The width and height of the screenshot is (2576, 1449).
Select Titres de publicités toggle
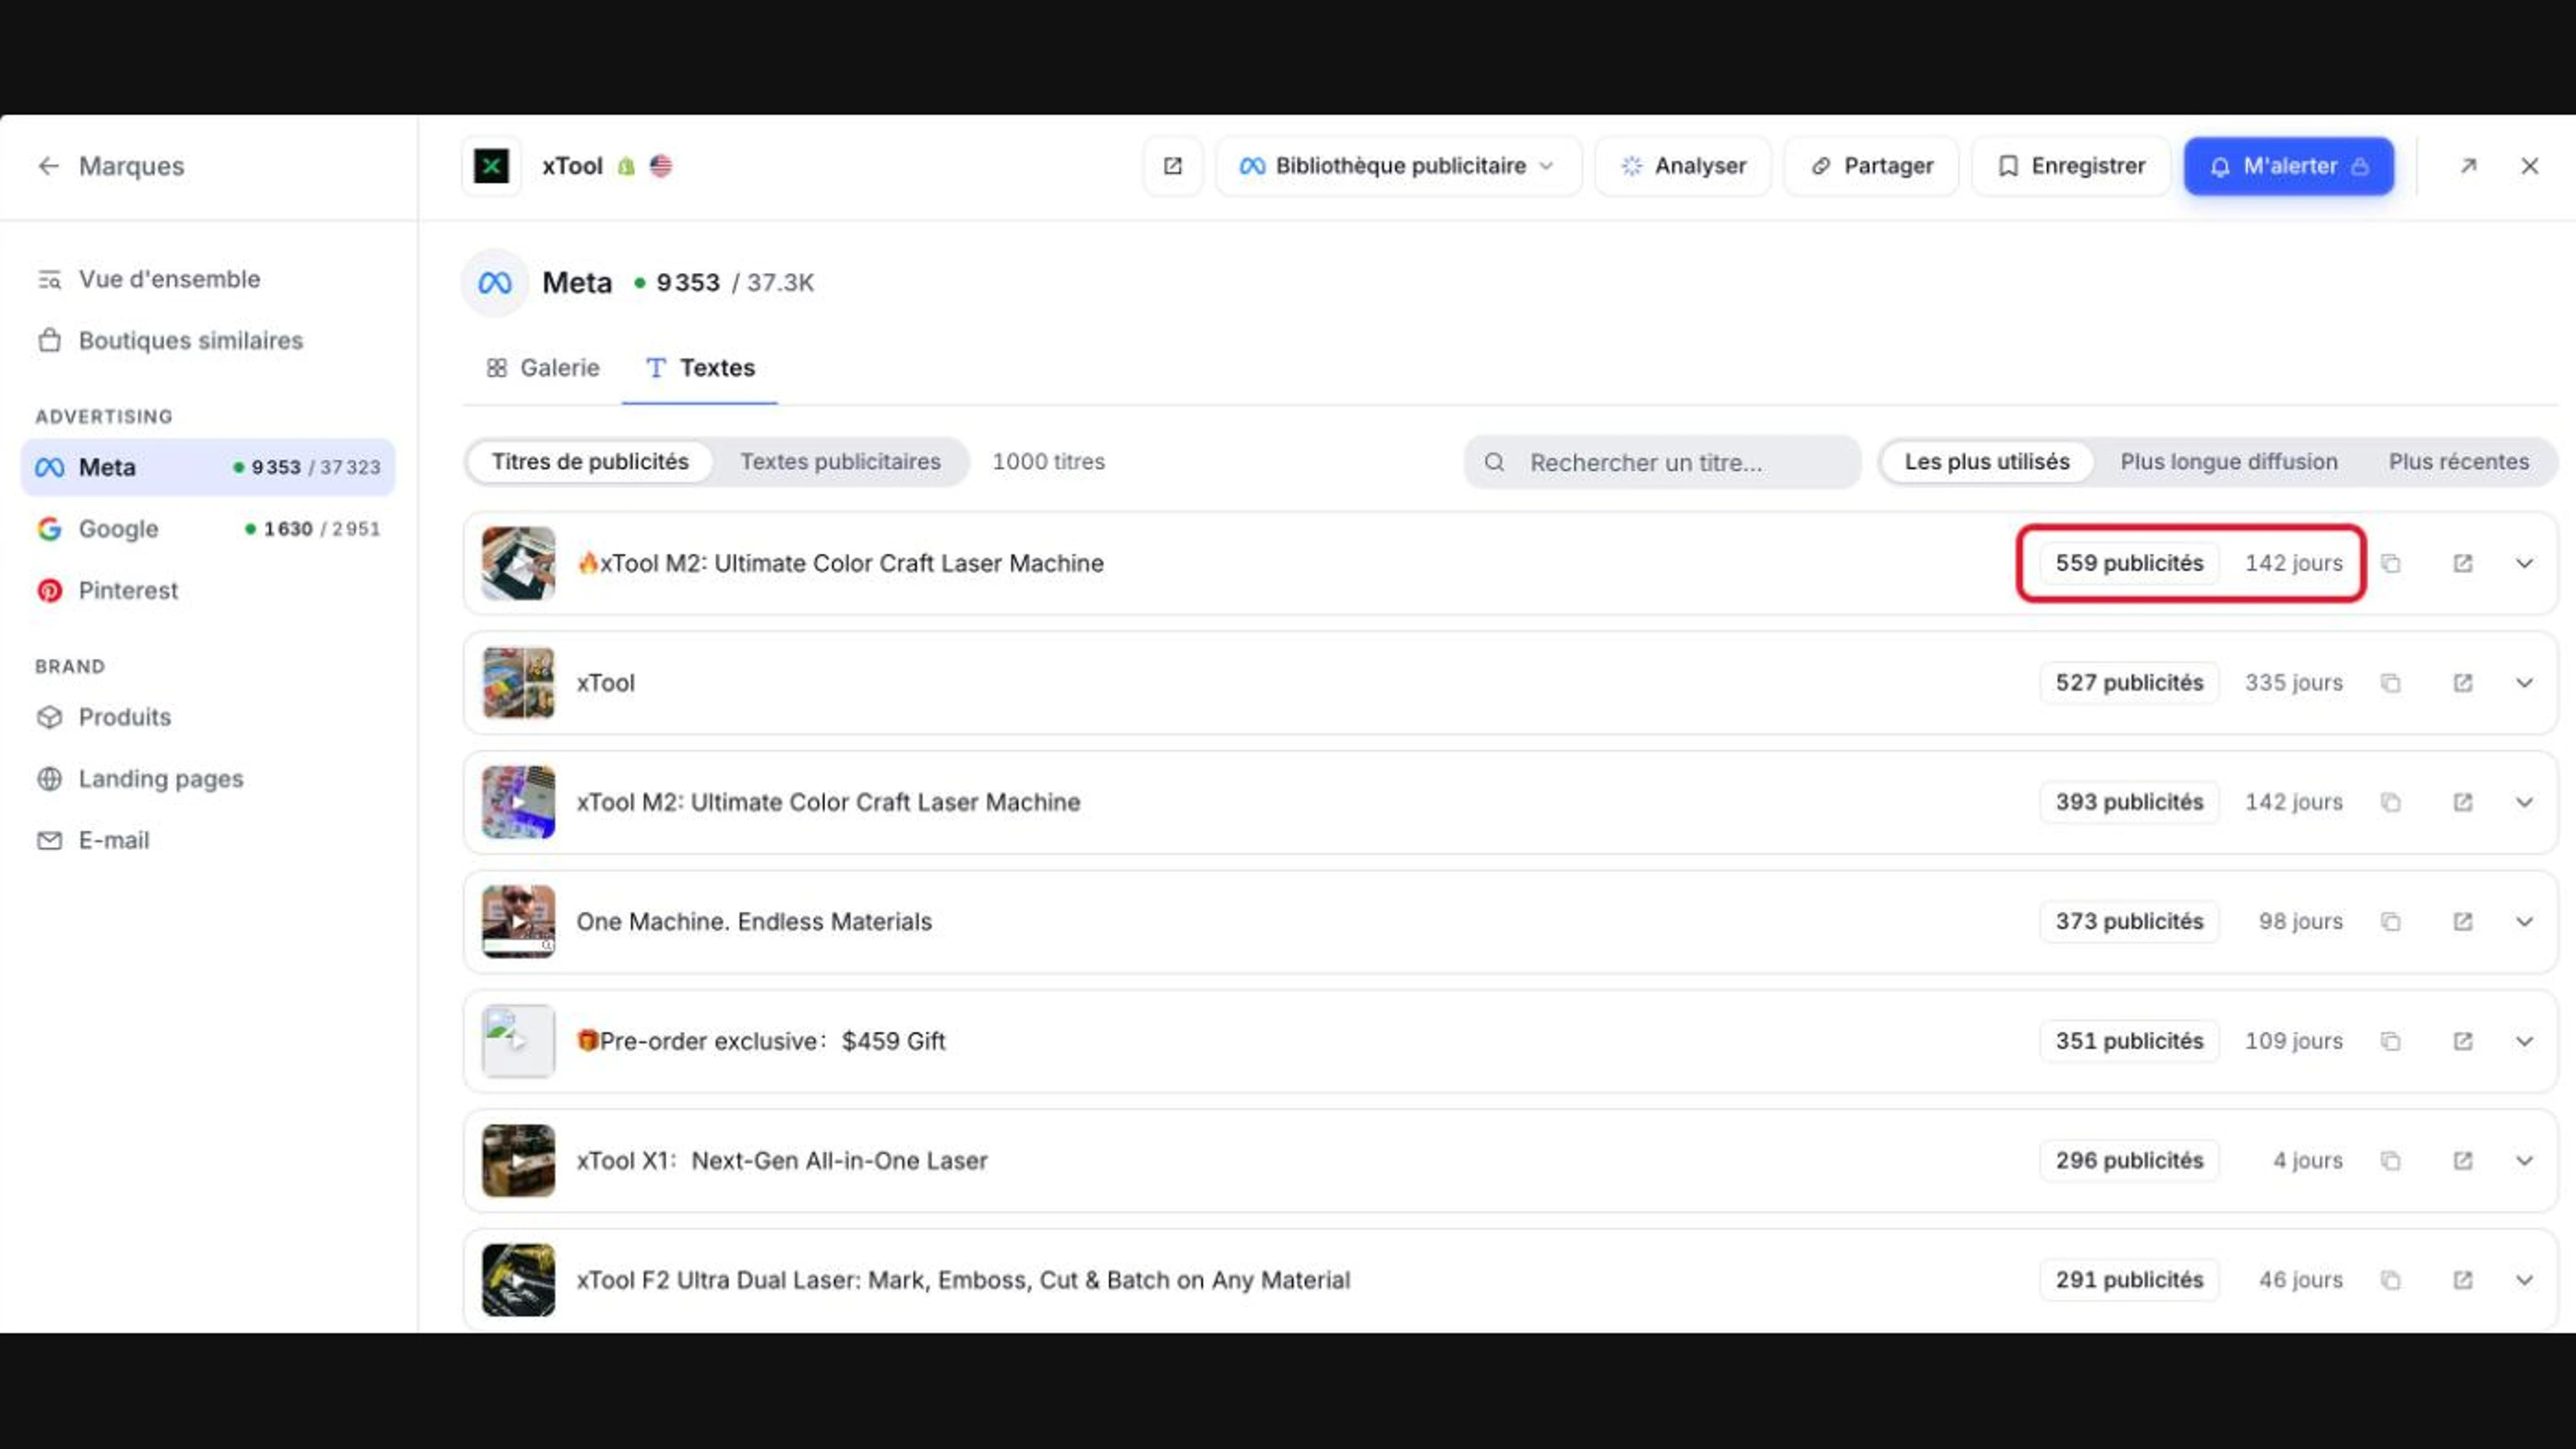point(590,462)
